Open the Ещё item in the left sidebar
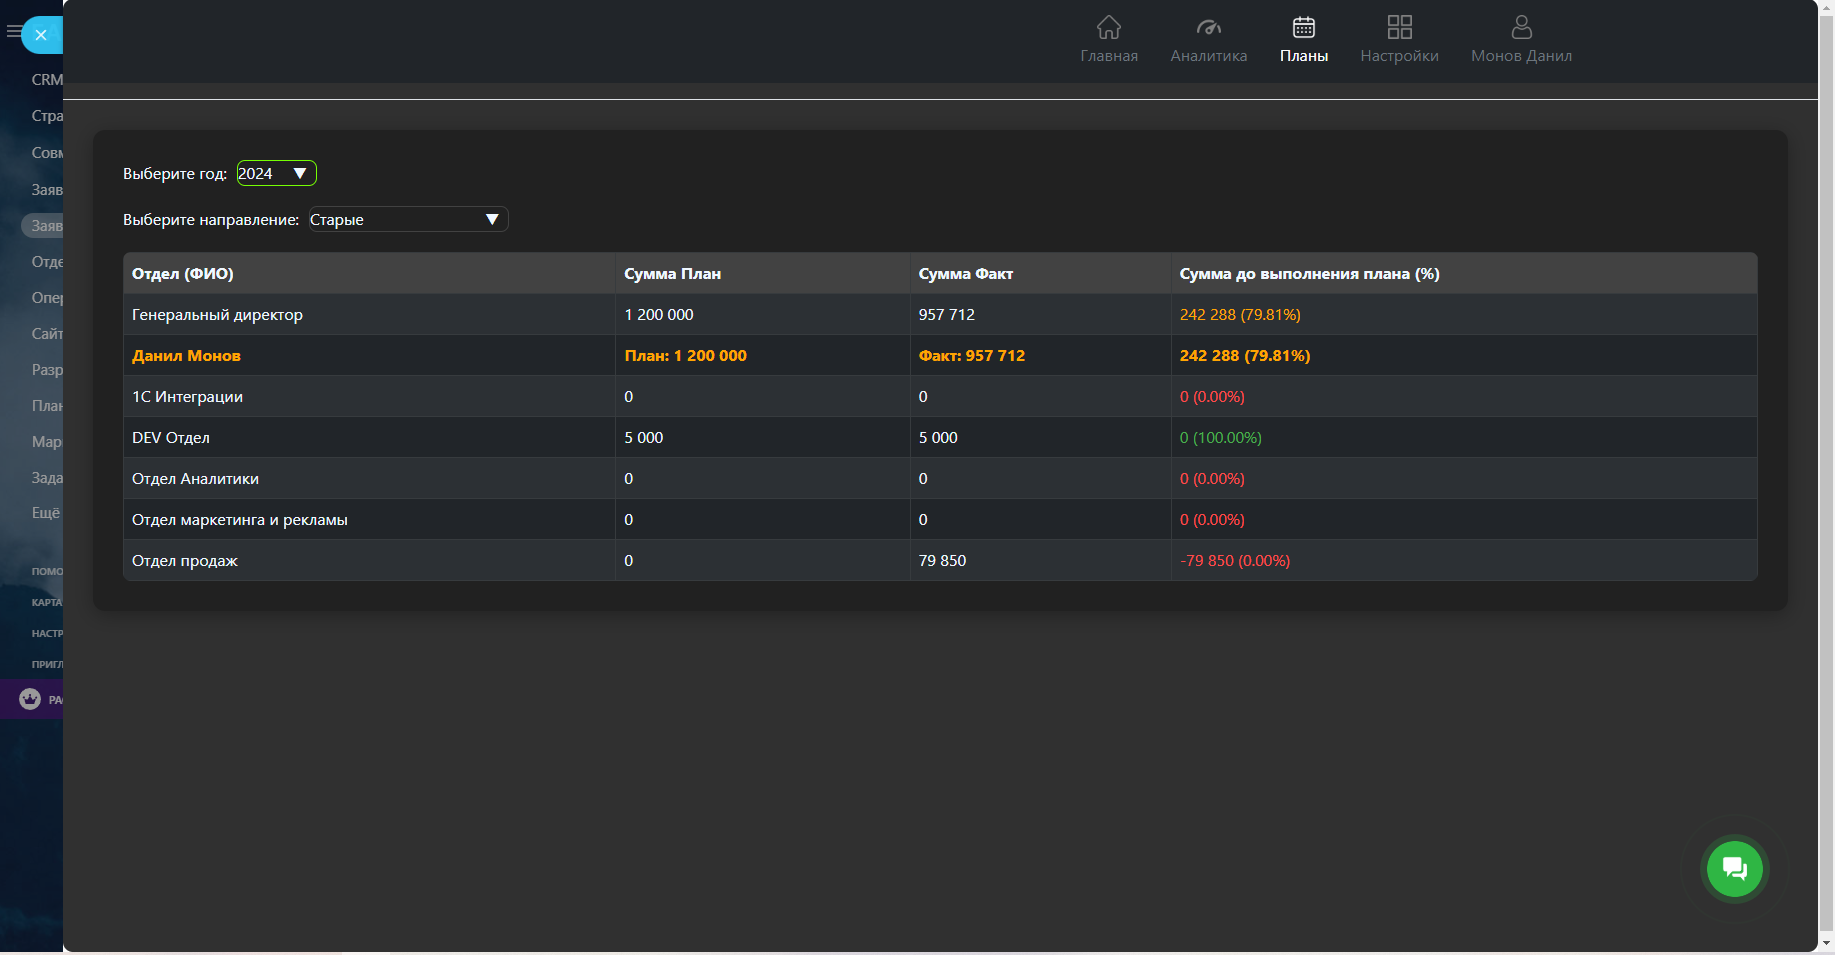Image resolution: width=1835 pixels, height=955 pixels. (45, 513)
